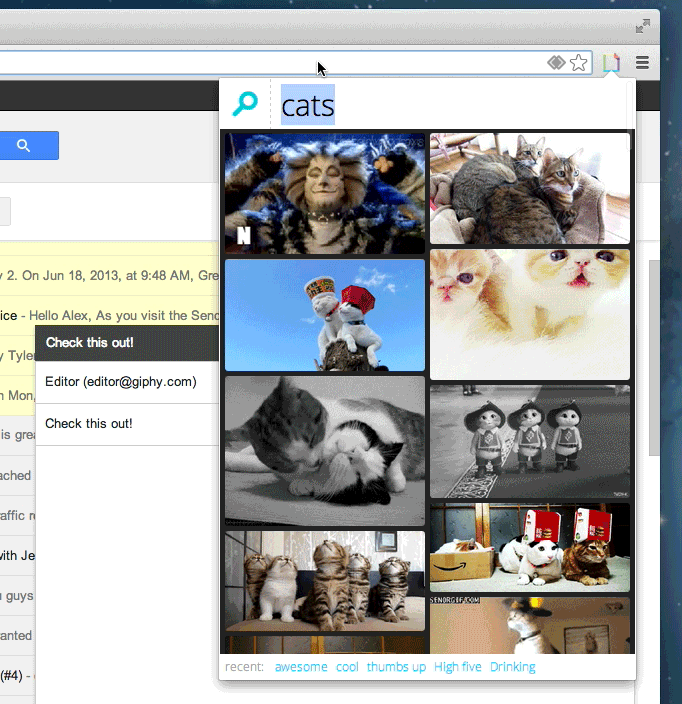The width and height of the screenshot is (682, 704).
Task: Select the 'thumbs up' recent search
Action: [x=396, y=667]
